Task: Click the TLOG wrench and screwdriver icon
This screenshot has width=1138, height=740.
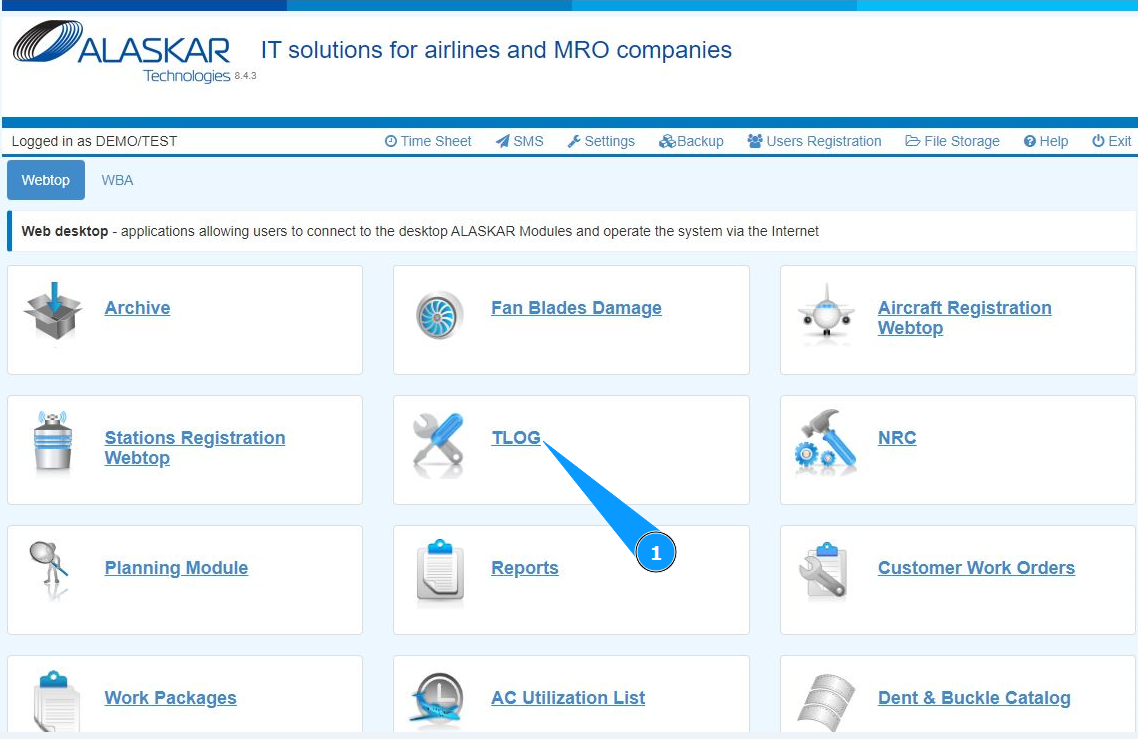Action: (x=438, y=444)
